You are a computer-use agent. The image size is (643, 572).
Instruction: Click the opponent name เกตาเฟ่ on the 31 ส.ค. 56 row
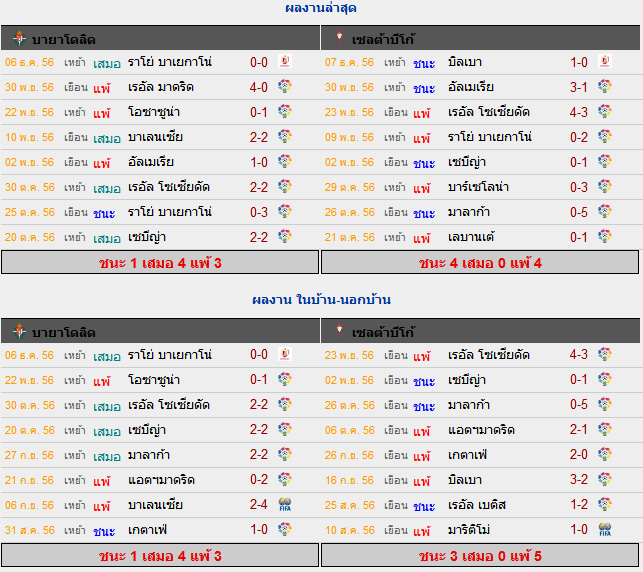click(148, 530)
